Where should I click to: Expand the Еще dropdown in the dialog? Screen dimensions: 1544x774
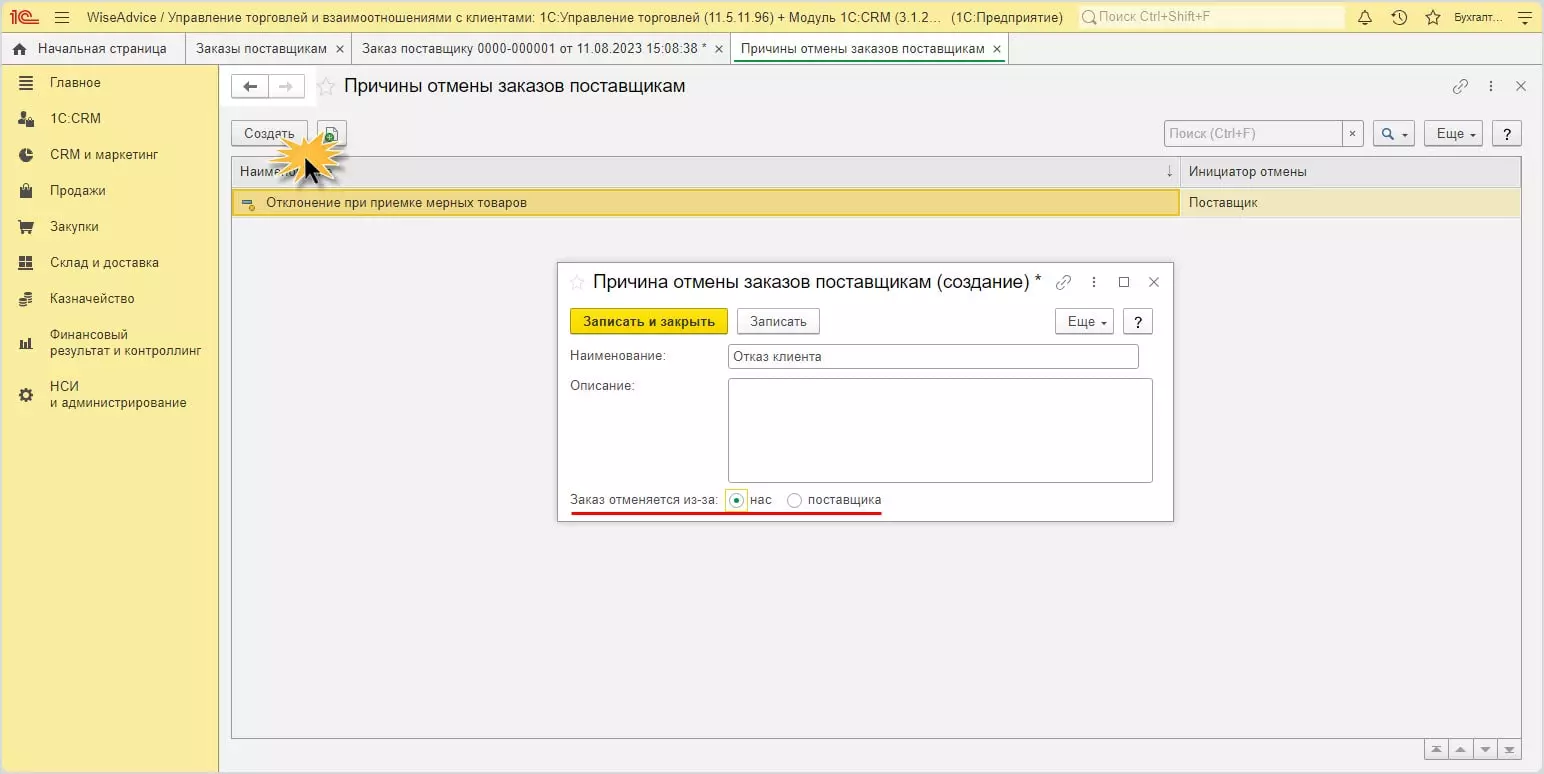1084,321
